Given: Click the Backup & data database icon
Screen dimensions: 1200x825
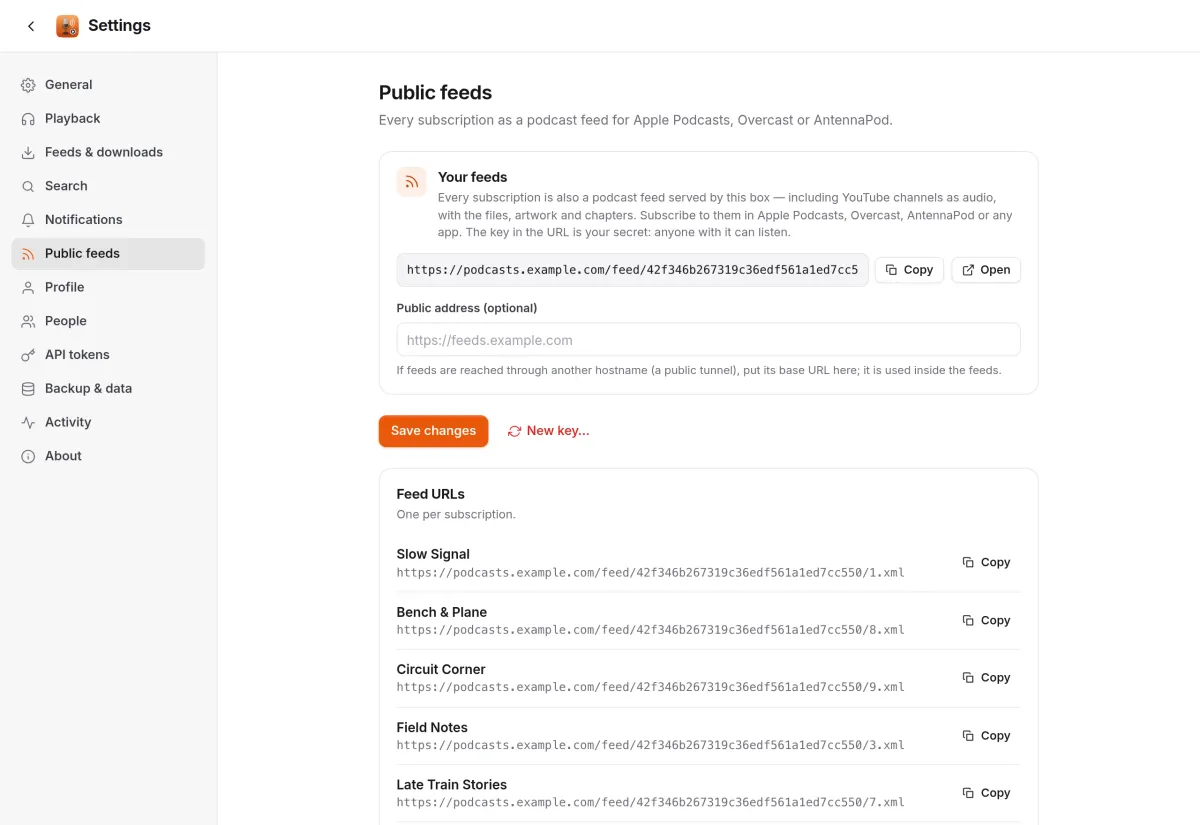Looking at the screenshot, I should point(28,389).
